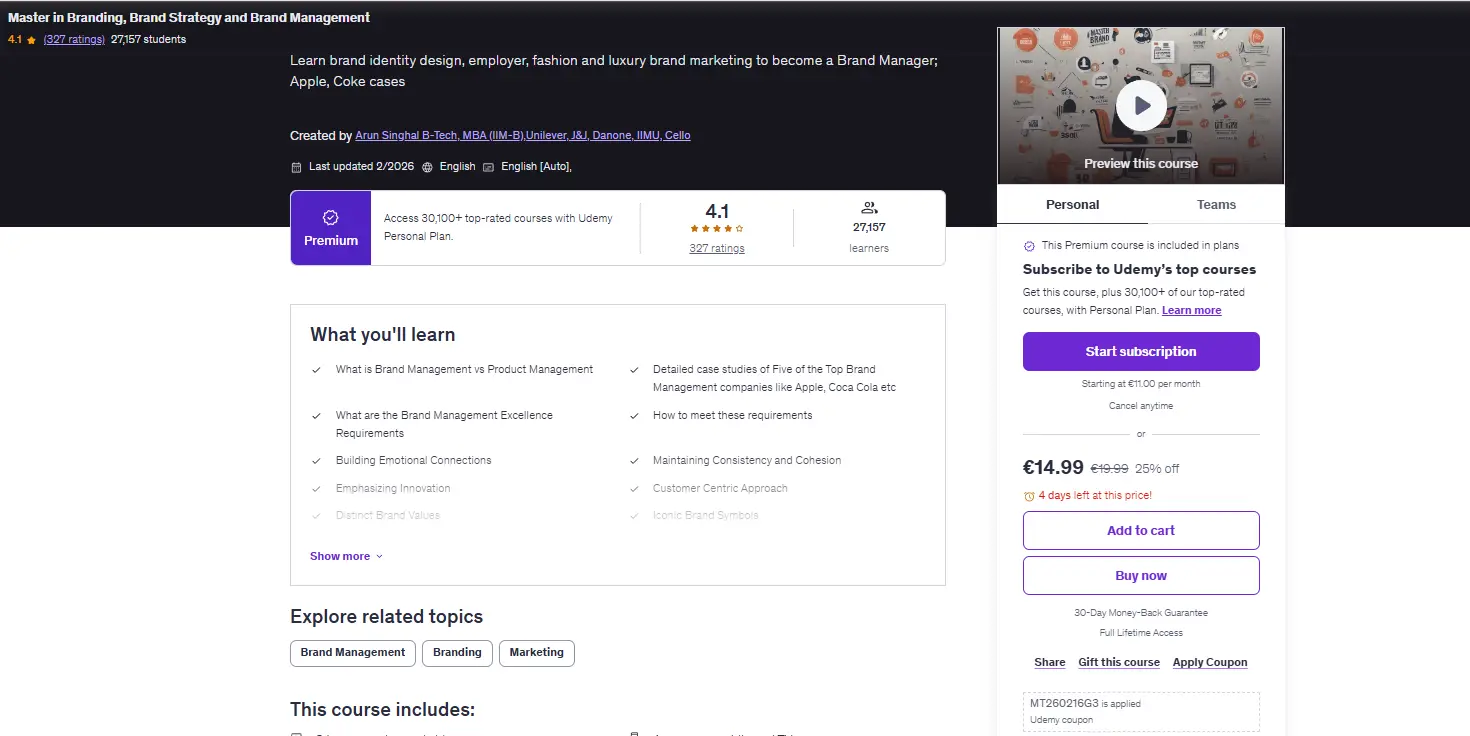The width and height of the screenshot is (1470, 736).
Task: Click the globe icon beside English
Action: click(428, 167)
